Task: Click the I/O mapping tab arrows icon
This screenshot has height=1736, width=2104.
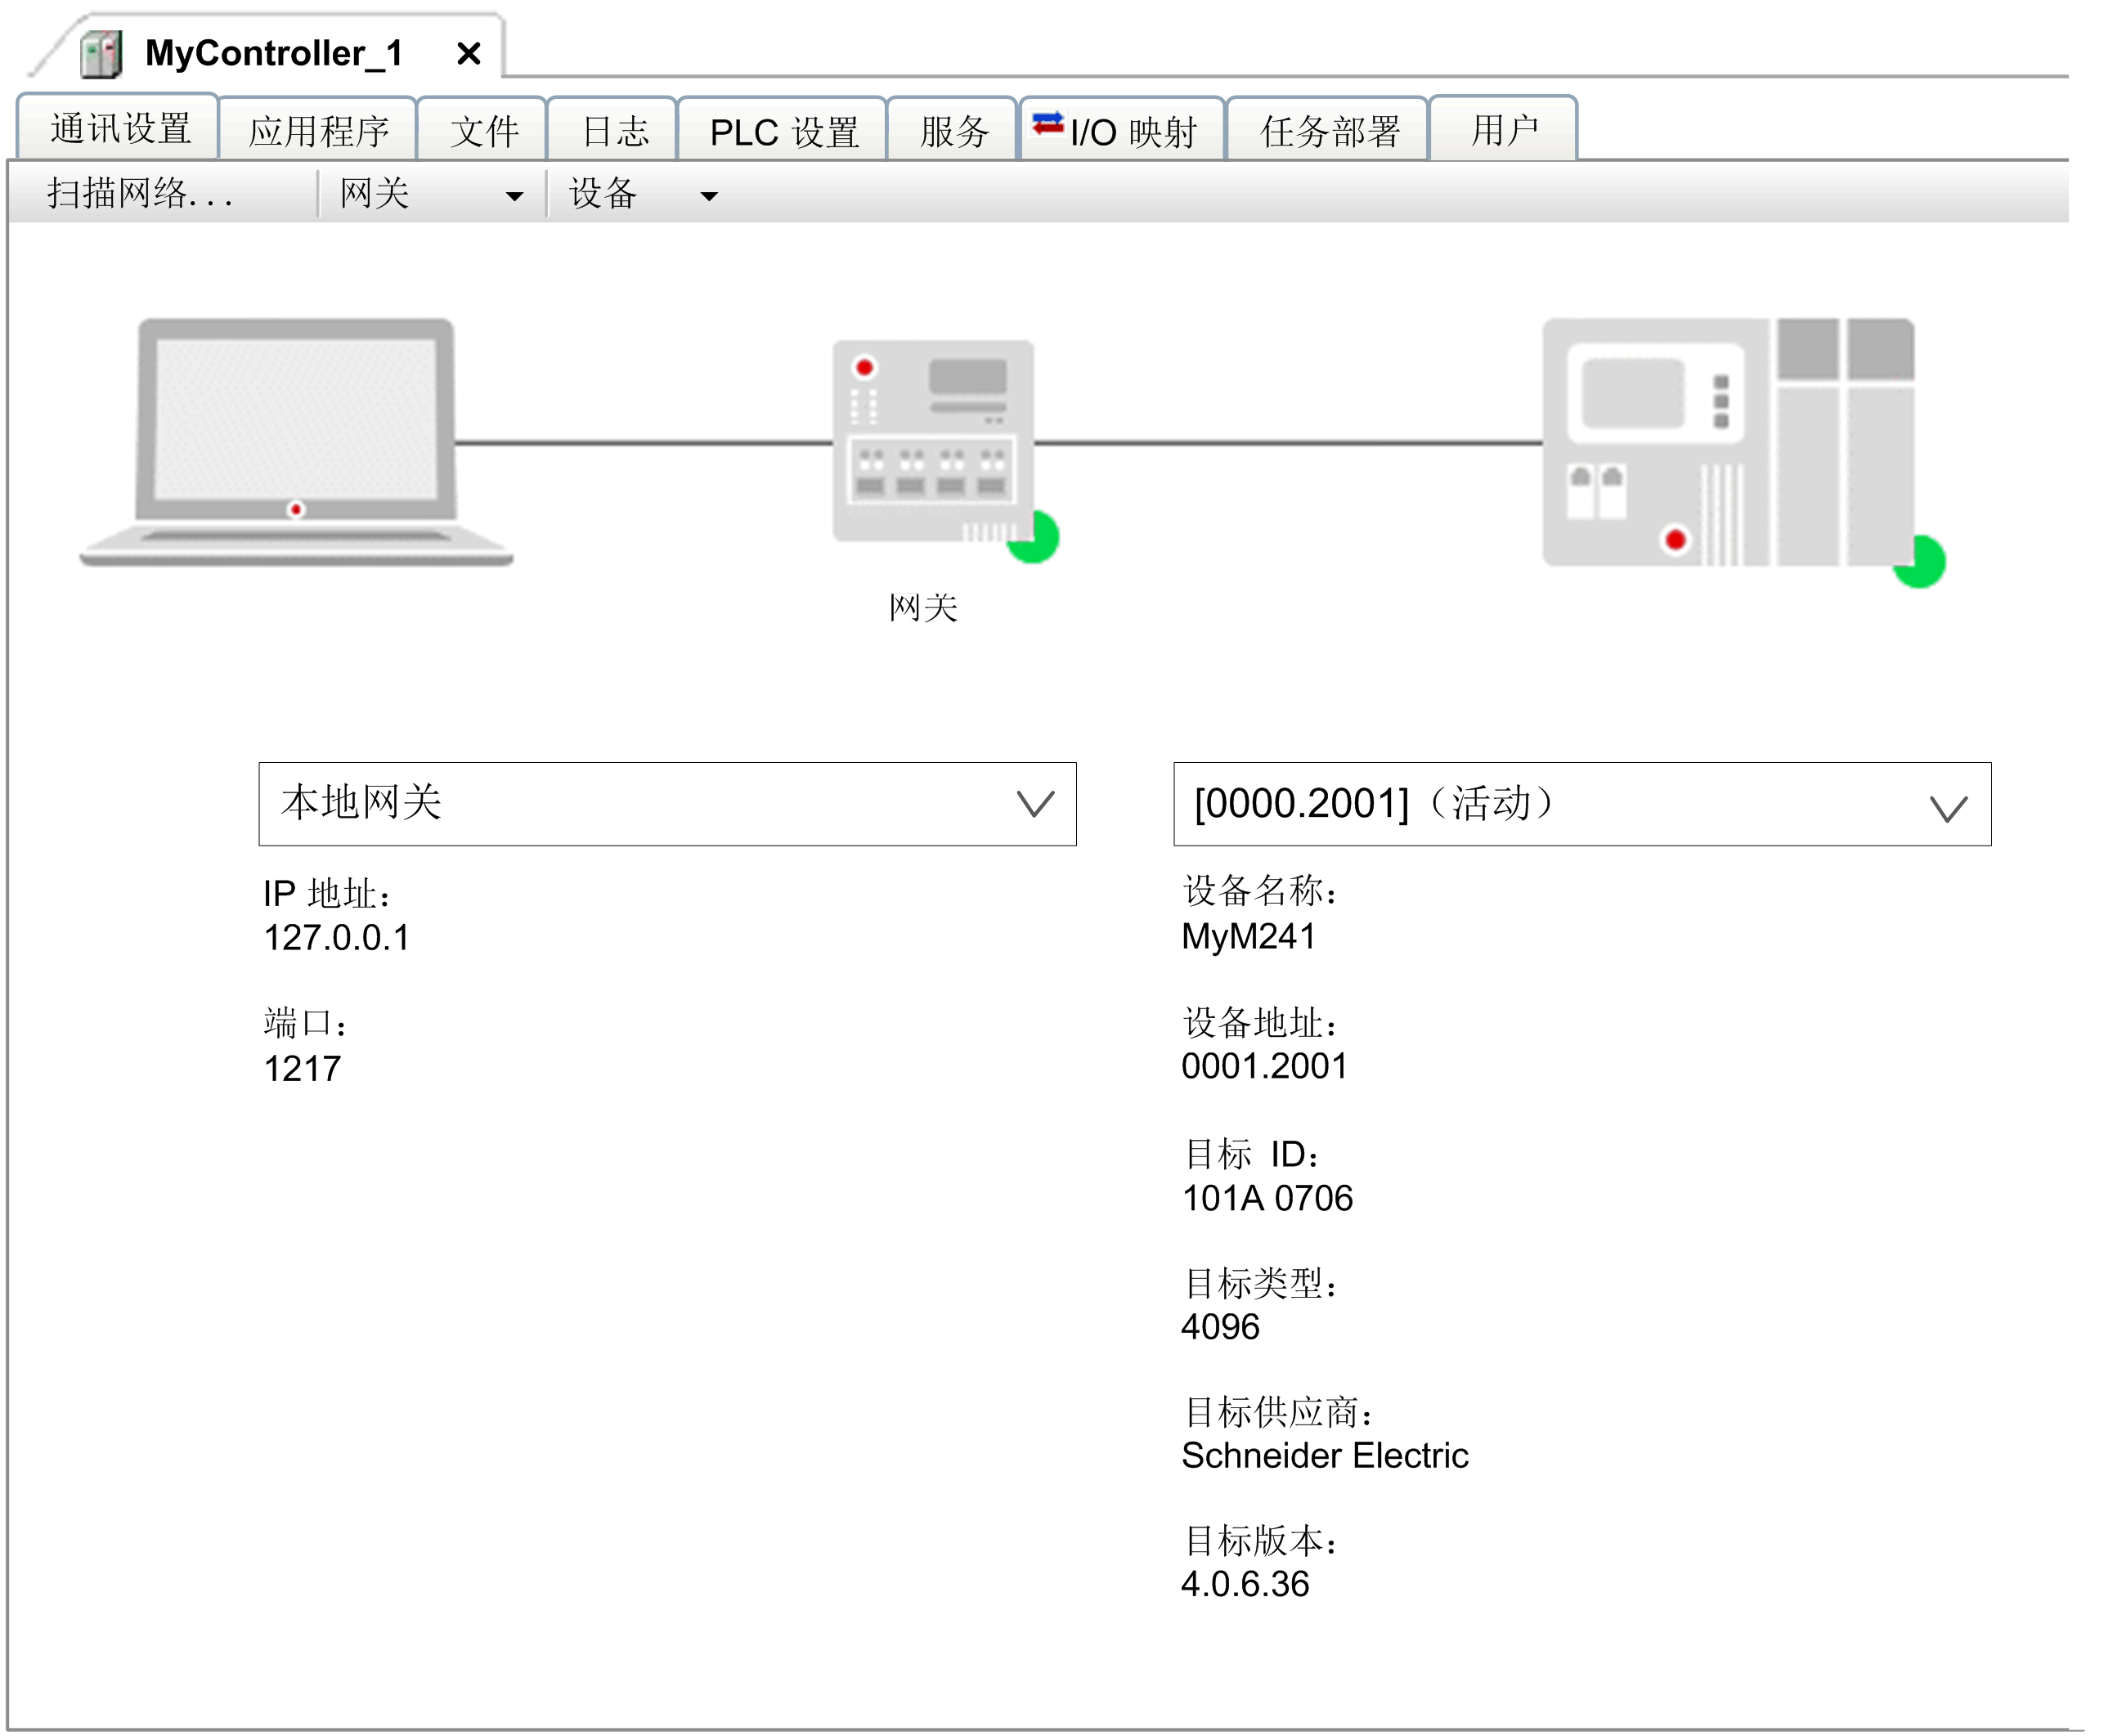Action: click(x=1047, y=124)
